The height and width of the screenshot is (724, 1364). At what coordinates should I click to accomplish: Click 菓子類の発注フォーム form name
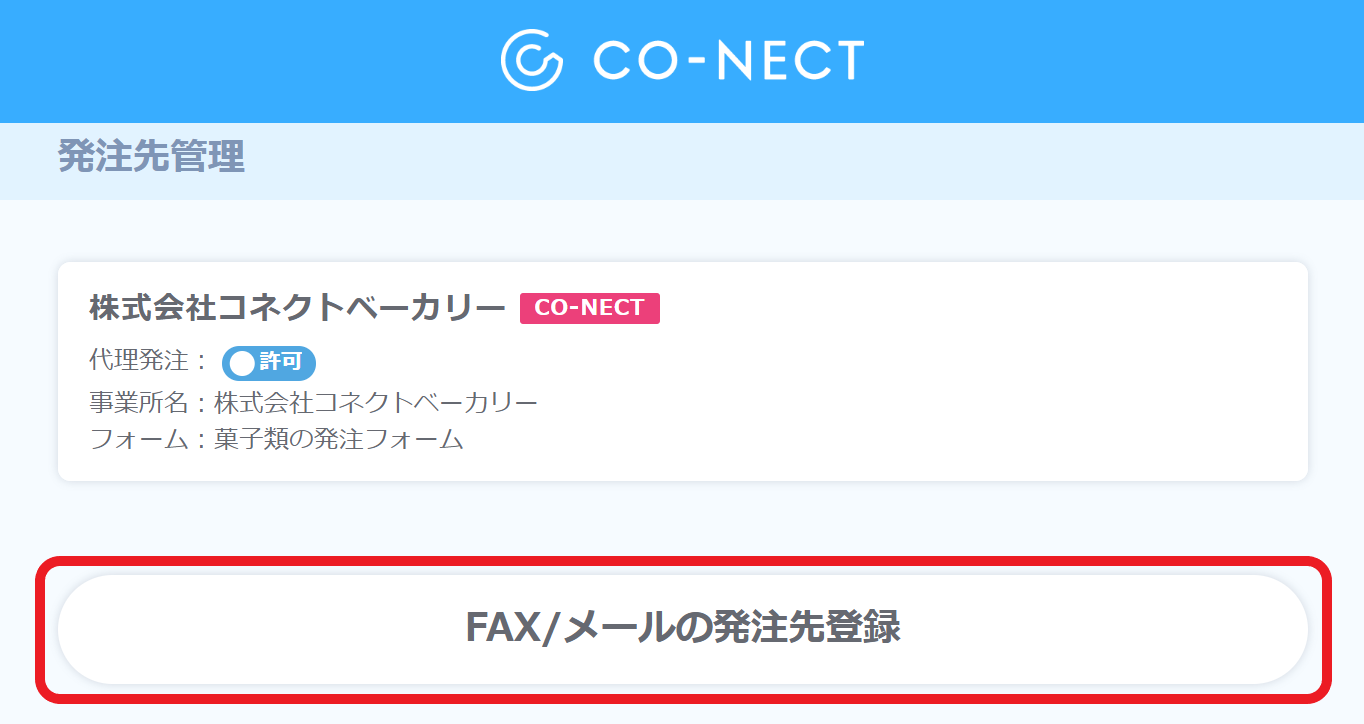(x=339, y=439)
